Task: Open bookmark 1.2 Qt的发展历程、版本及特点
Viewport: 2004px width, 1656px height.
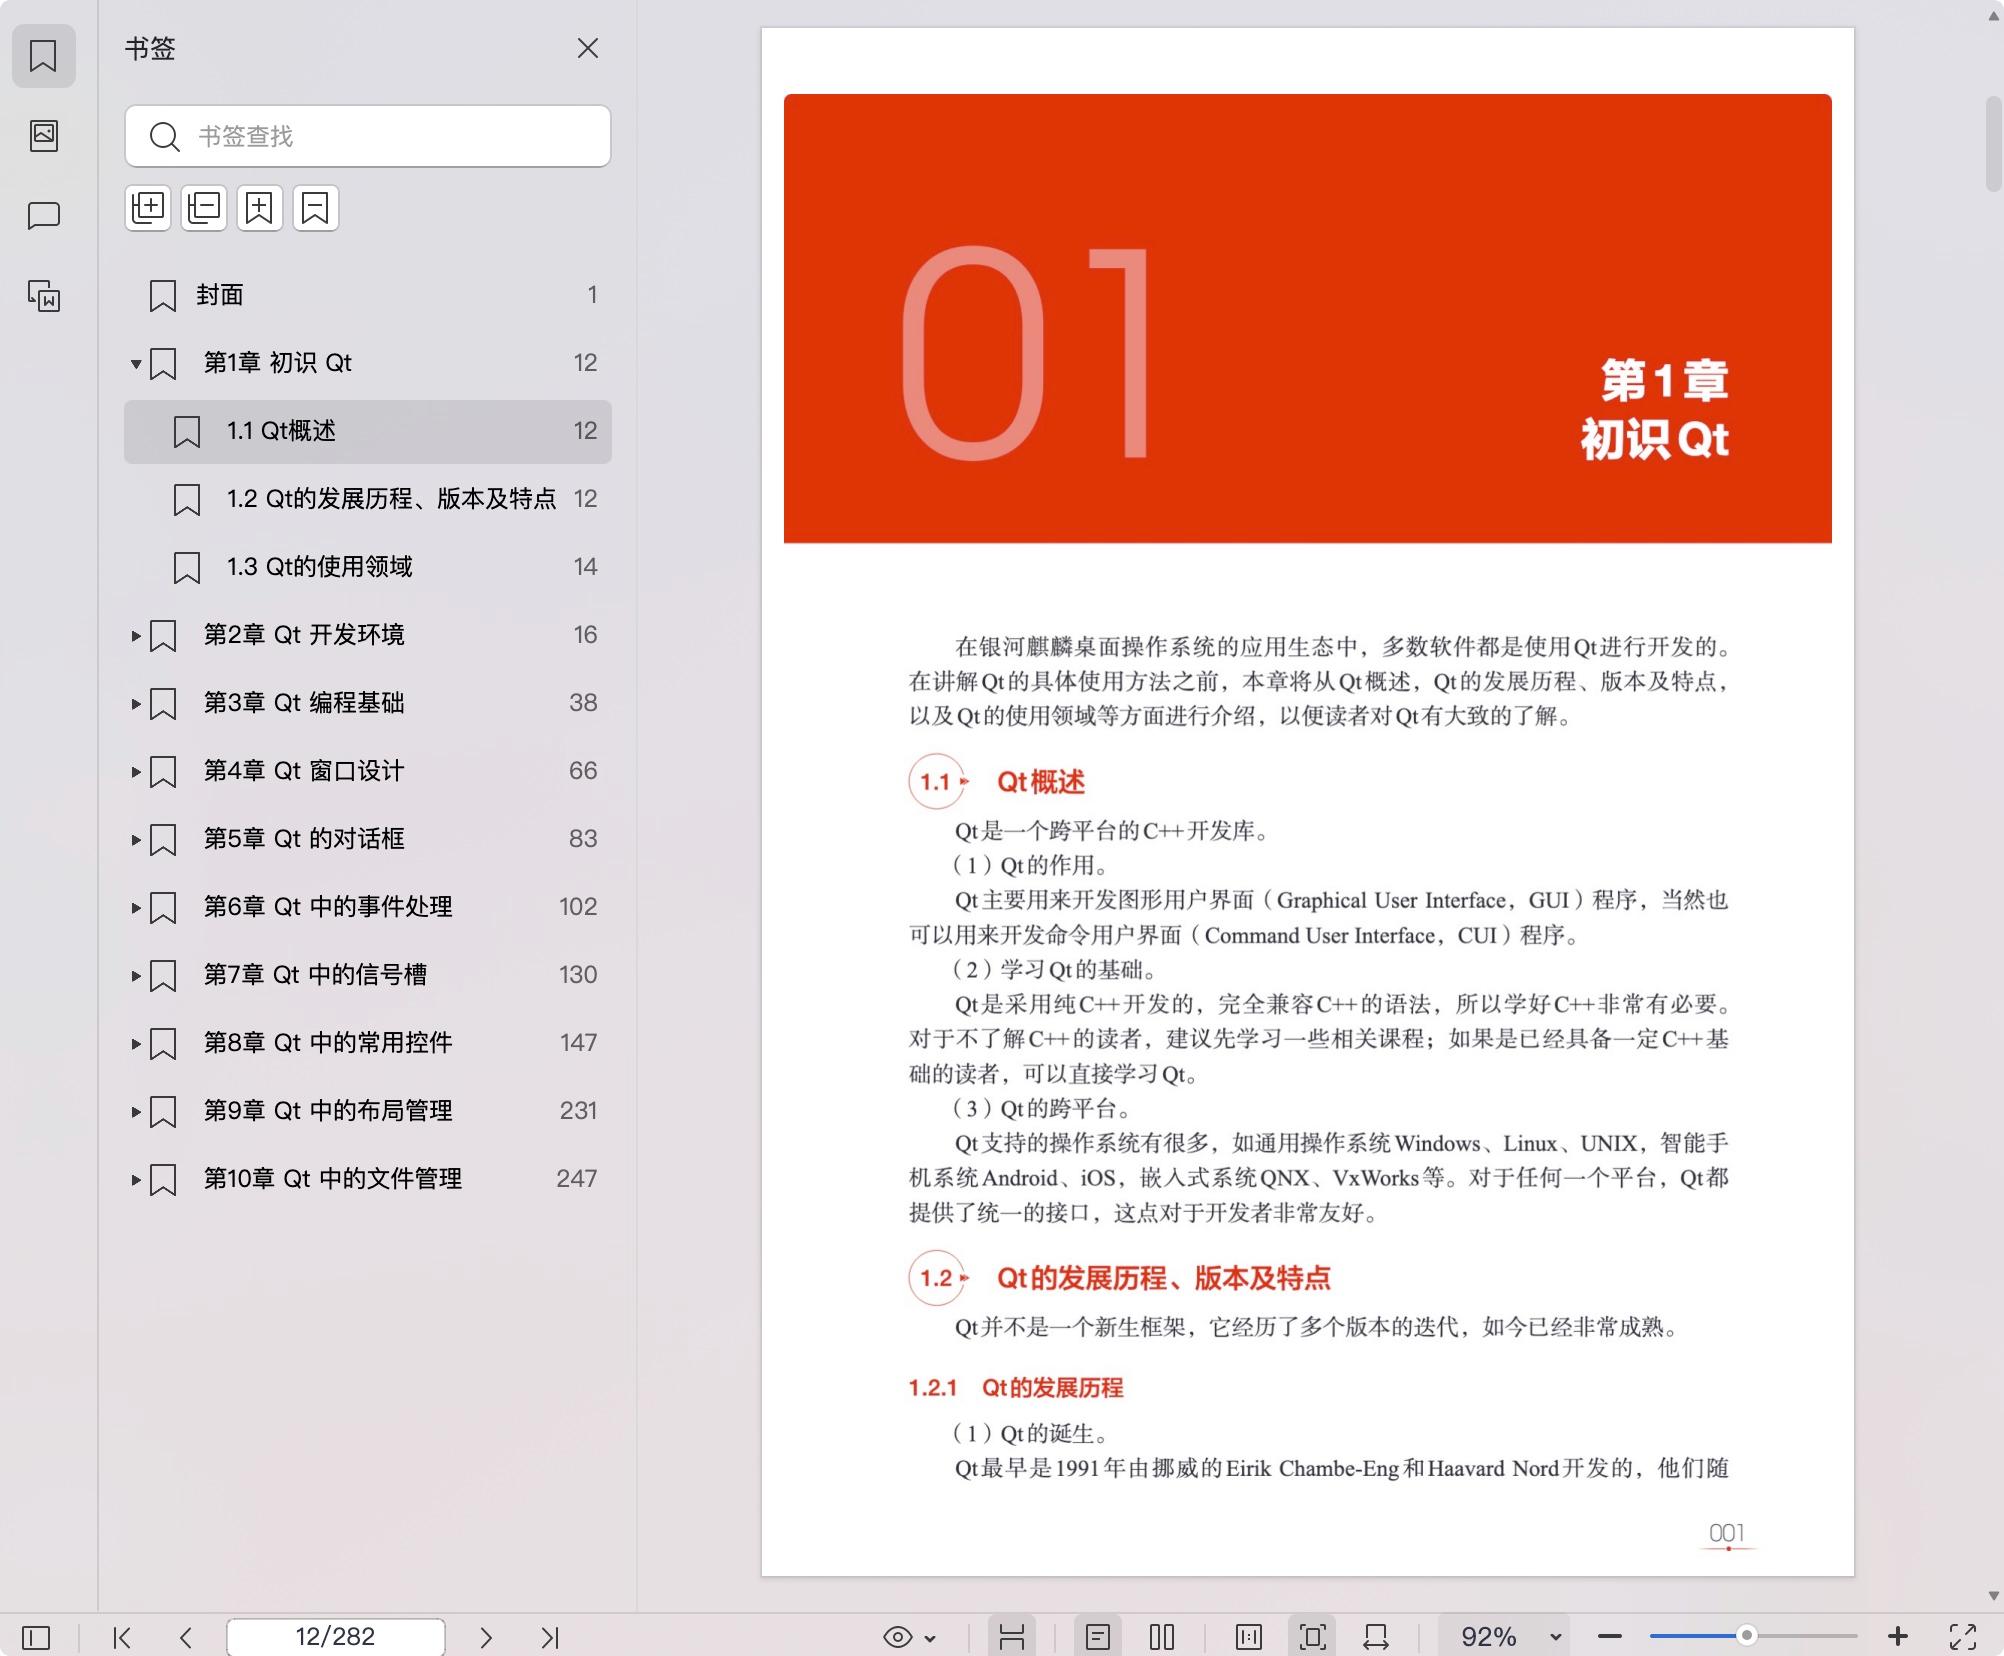Action: tap(368, 499)
